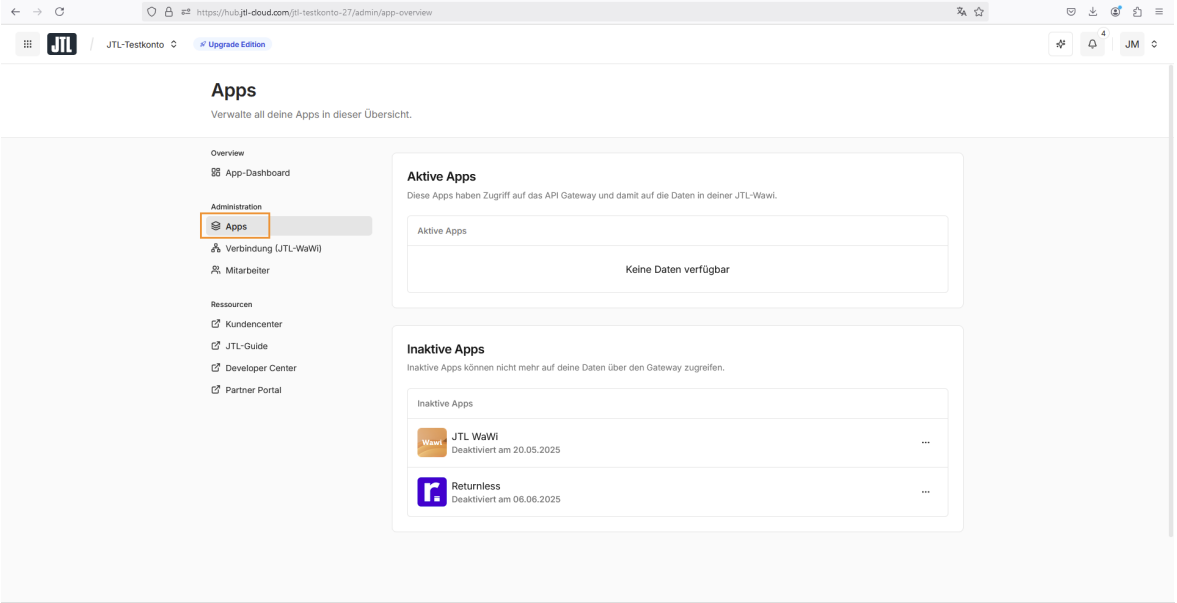The height and width of the screenshot is (603, 1177).
Task: Select Apps in the Administration sidebar
Action: (x=289, y=226)
